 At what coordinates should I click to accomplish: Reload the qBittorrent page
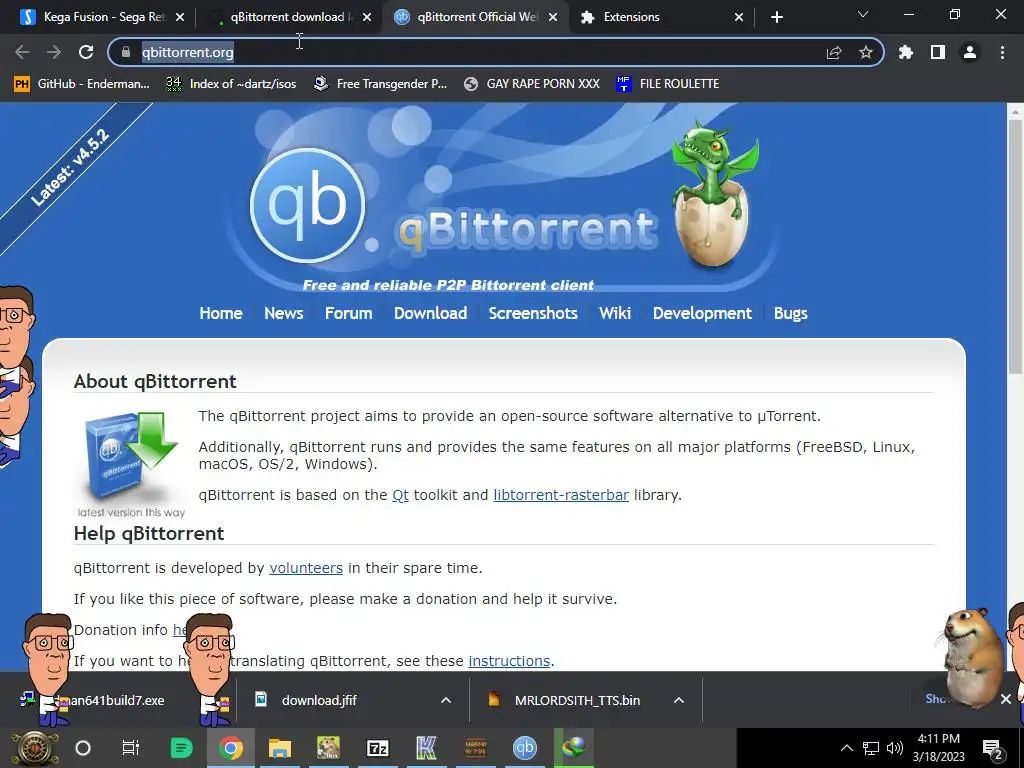click(86, 52)
